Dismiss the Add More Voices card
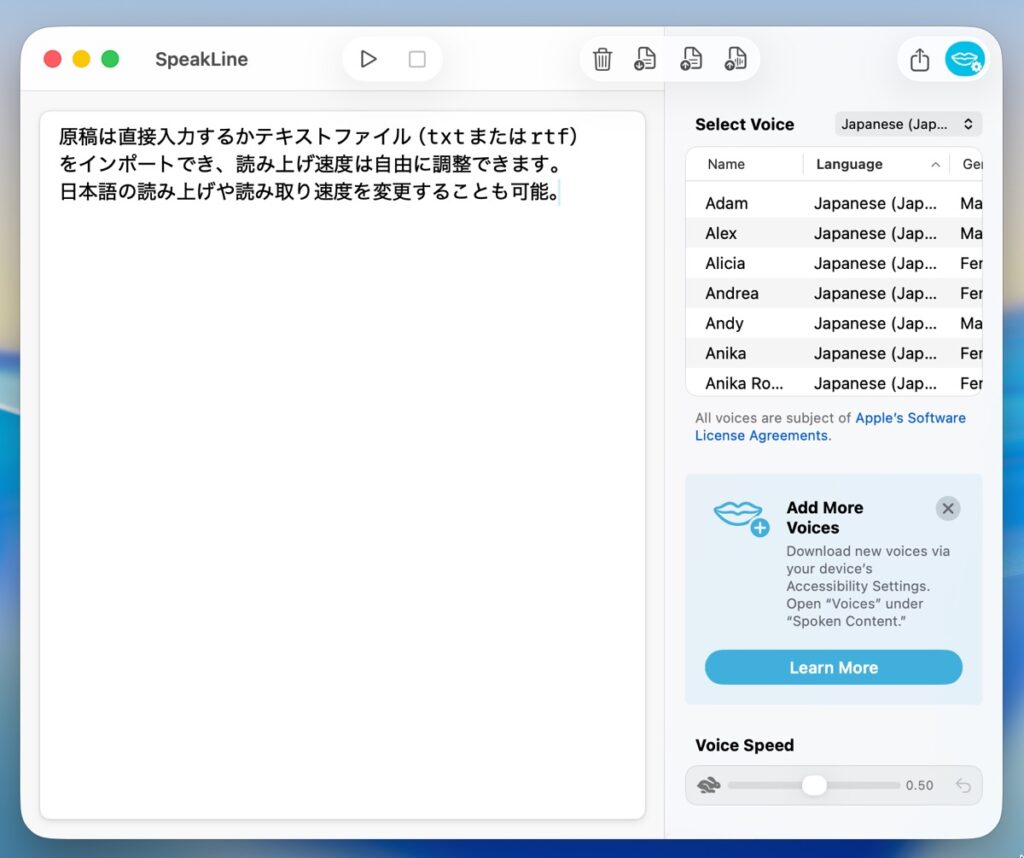This screenshot has height=858, width=1024. (x=947, y=508)
